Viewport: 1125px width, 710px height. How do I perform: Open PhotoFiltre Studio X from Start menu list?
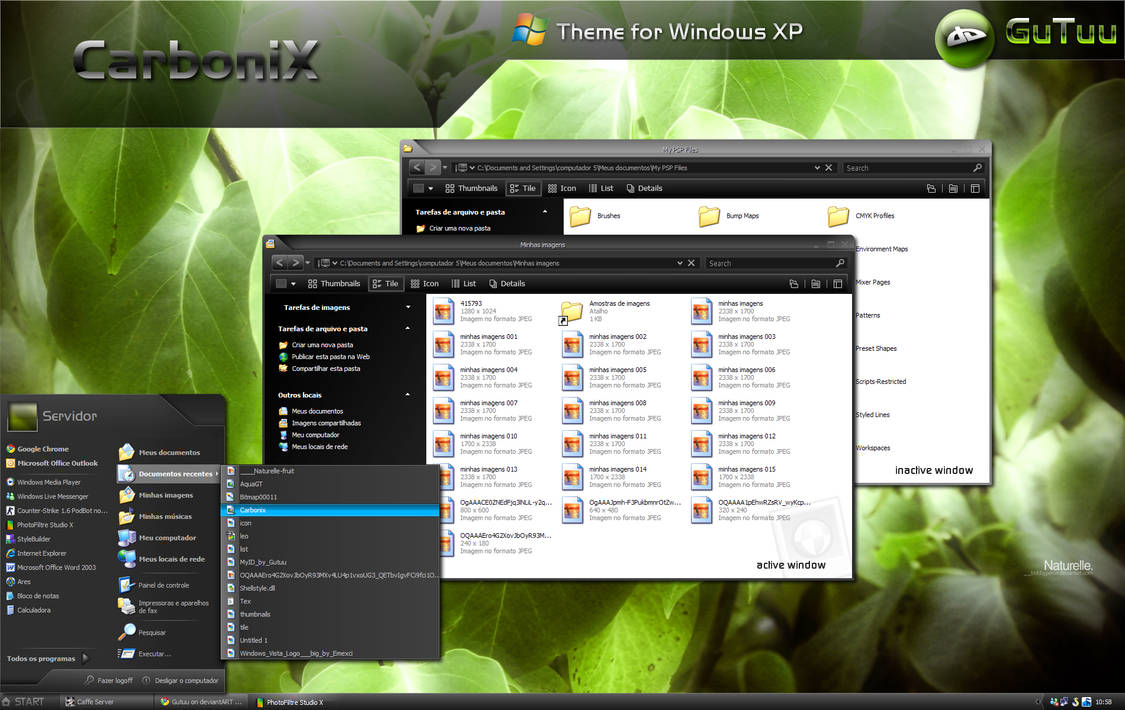[40, 525]
